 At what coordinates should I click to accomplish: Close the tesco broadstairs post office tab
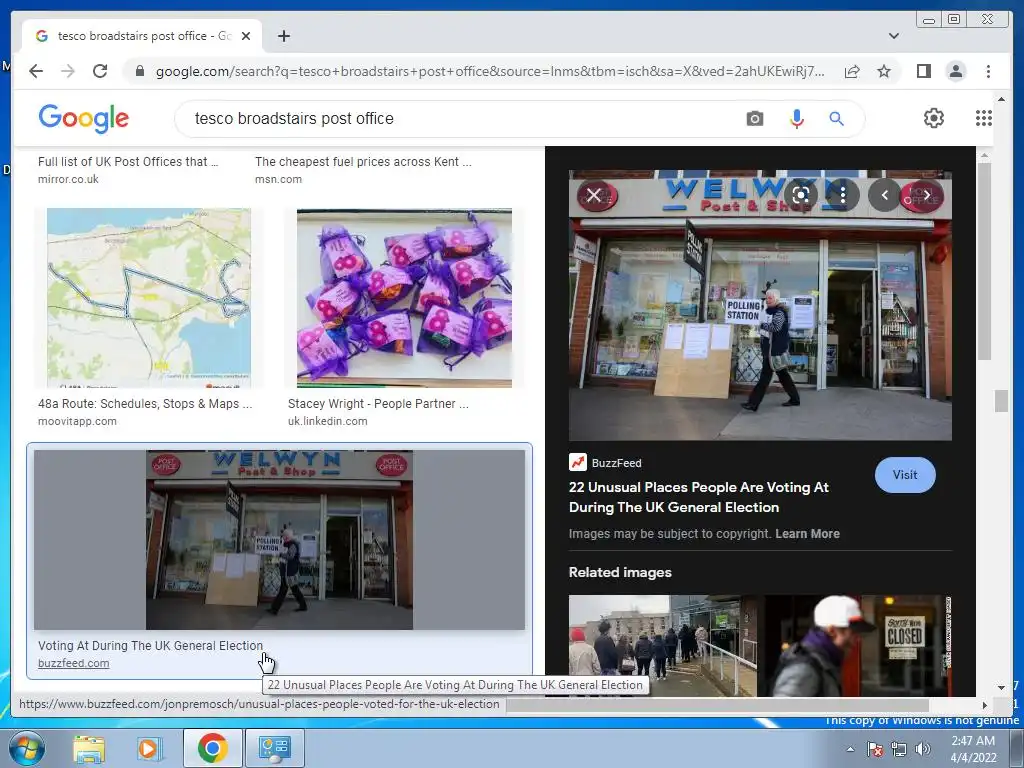[x=246, y=36]
